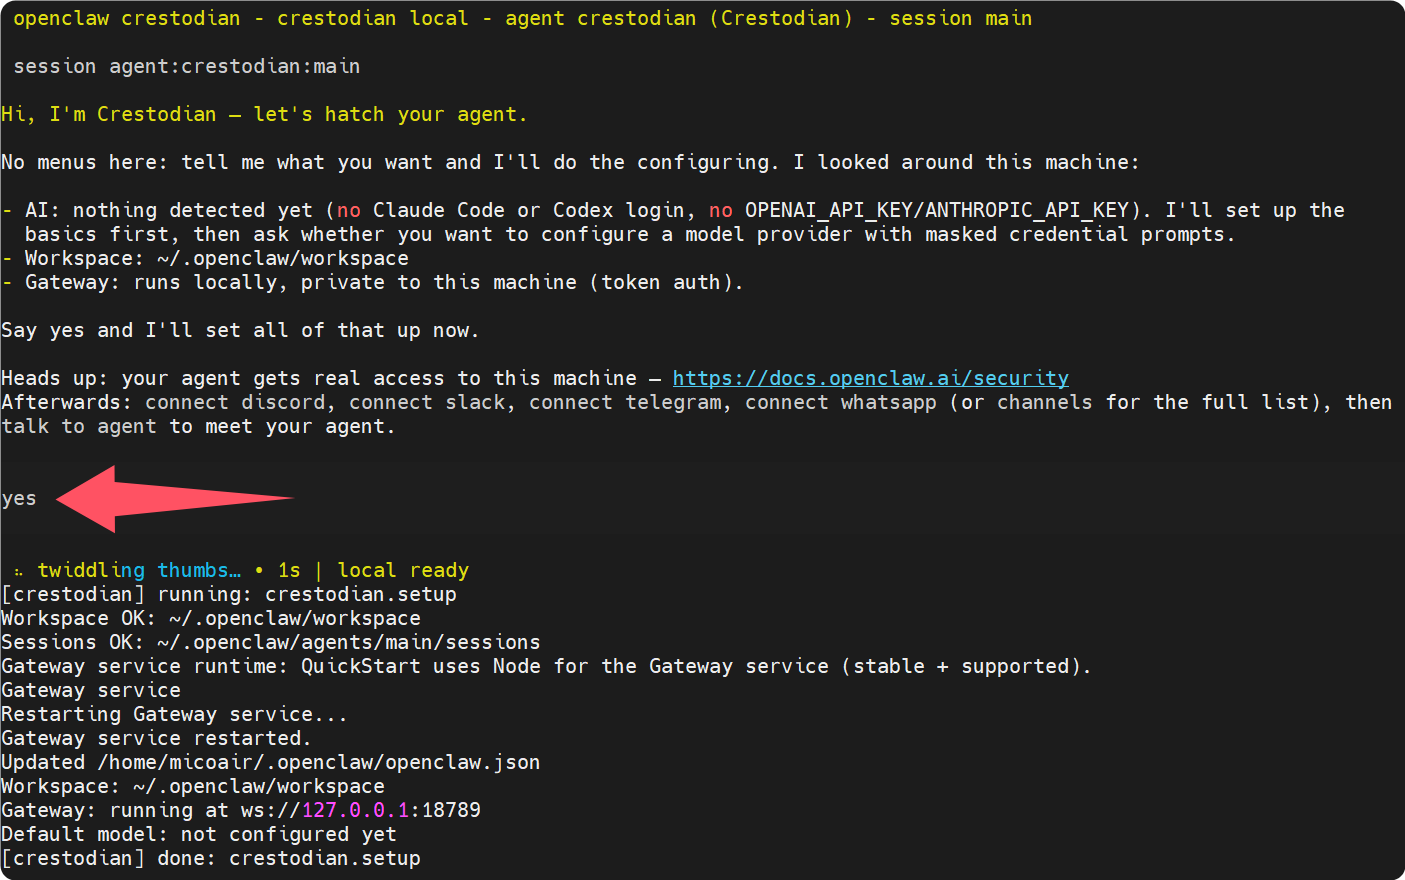Click 'OPENAI_API_KEY/ANTHROPIC_API_KEY' in the AI line
Viewport: 1405px width, 880px height.
937,210
